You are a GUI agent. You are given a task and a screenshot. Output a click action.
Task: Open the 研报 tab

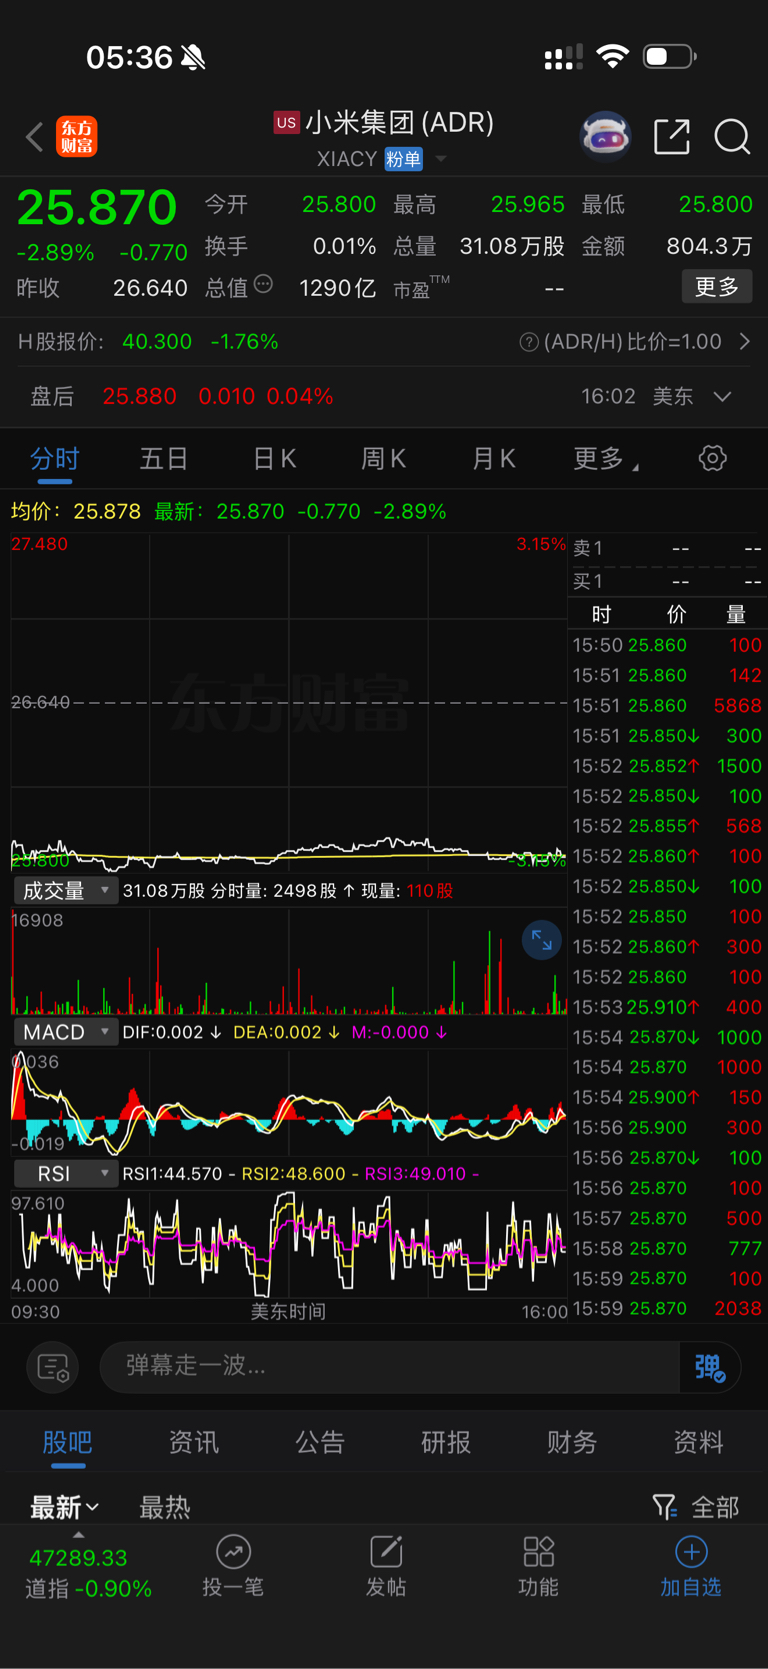coord(446,1442)
